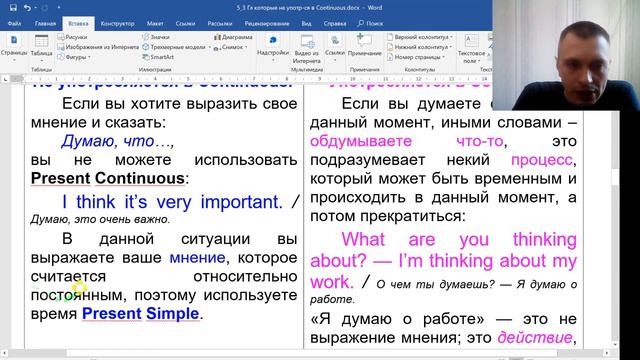
Task: Click the right arrow of horizontal scrollbar
Action: 607,353
